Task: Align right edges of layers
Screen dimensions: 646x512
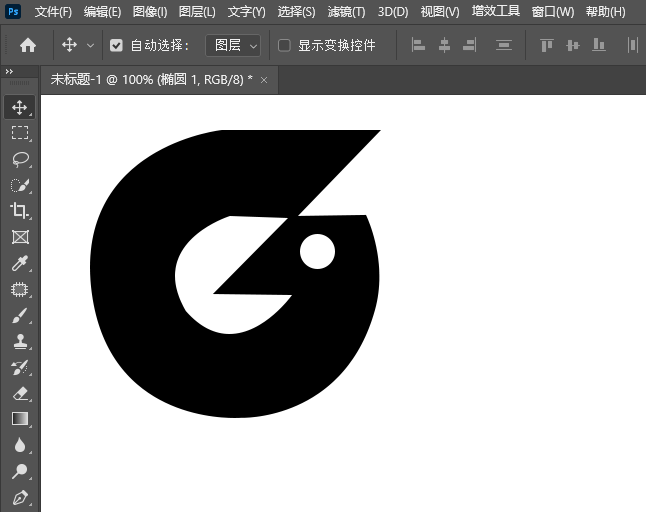Action: point(470,45)
